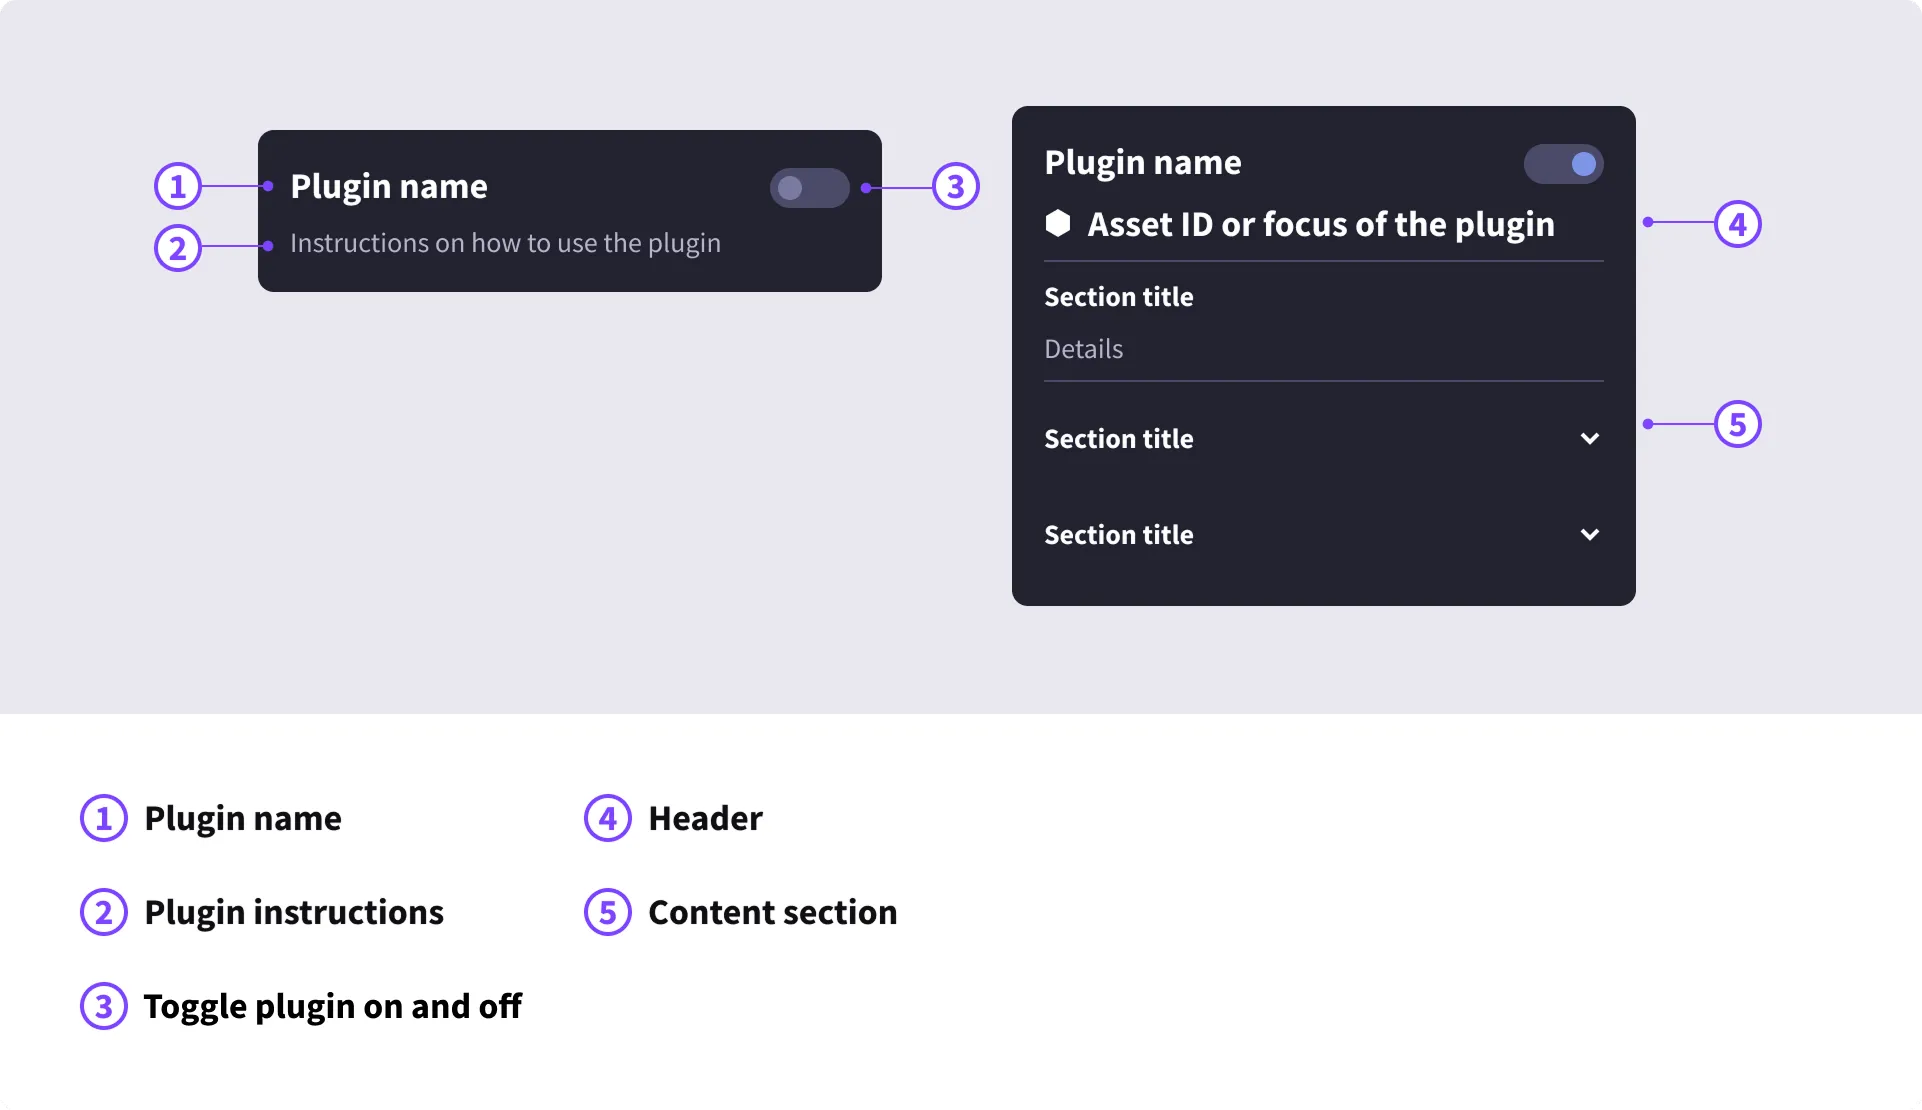Click annotation marker 3 next to toggle
Image resolution: width=1922 pixels, height=1110 pixels.
(x=955, y=186)
